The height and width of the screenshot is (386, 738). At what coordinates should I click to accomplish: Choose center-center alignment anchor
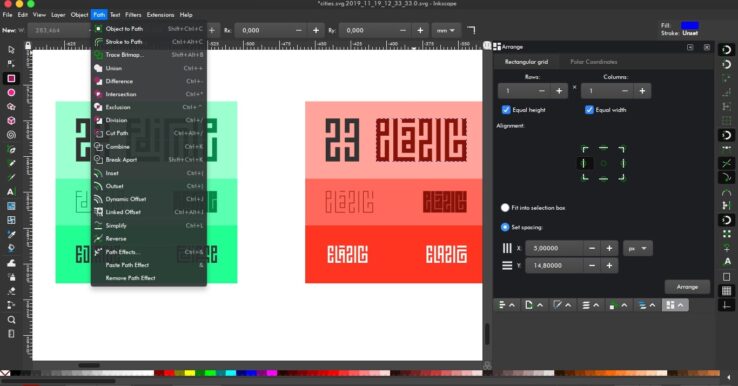pyautogui.click(x=603, y=163)
